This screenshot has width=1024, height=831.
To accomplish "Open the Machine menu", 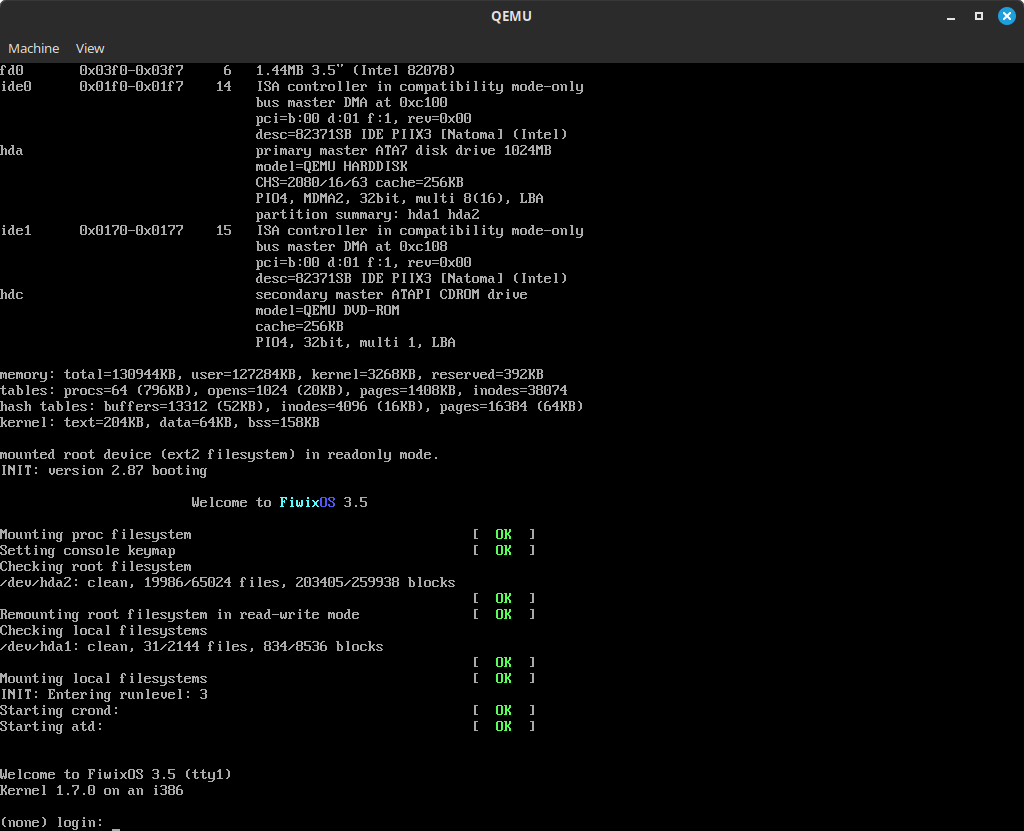I will pyautogui.click(x=34, y=48).
